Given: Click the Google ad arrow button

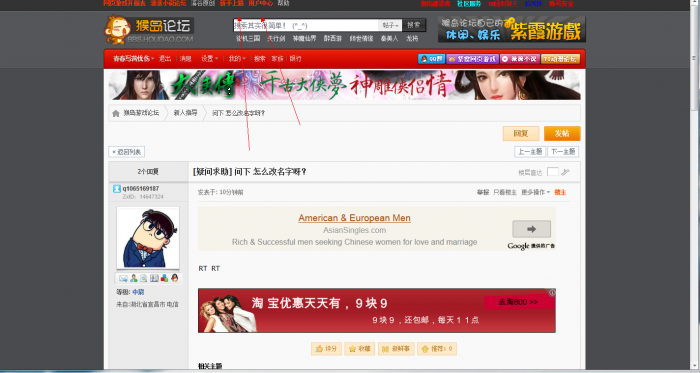Looking at the screenshot, I should (531, 229).
